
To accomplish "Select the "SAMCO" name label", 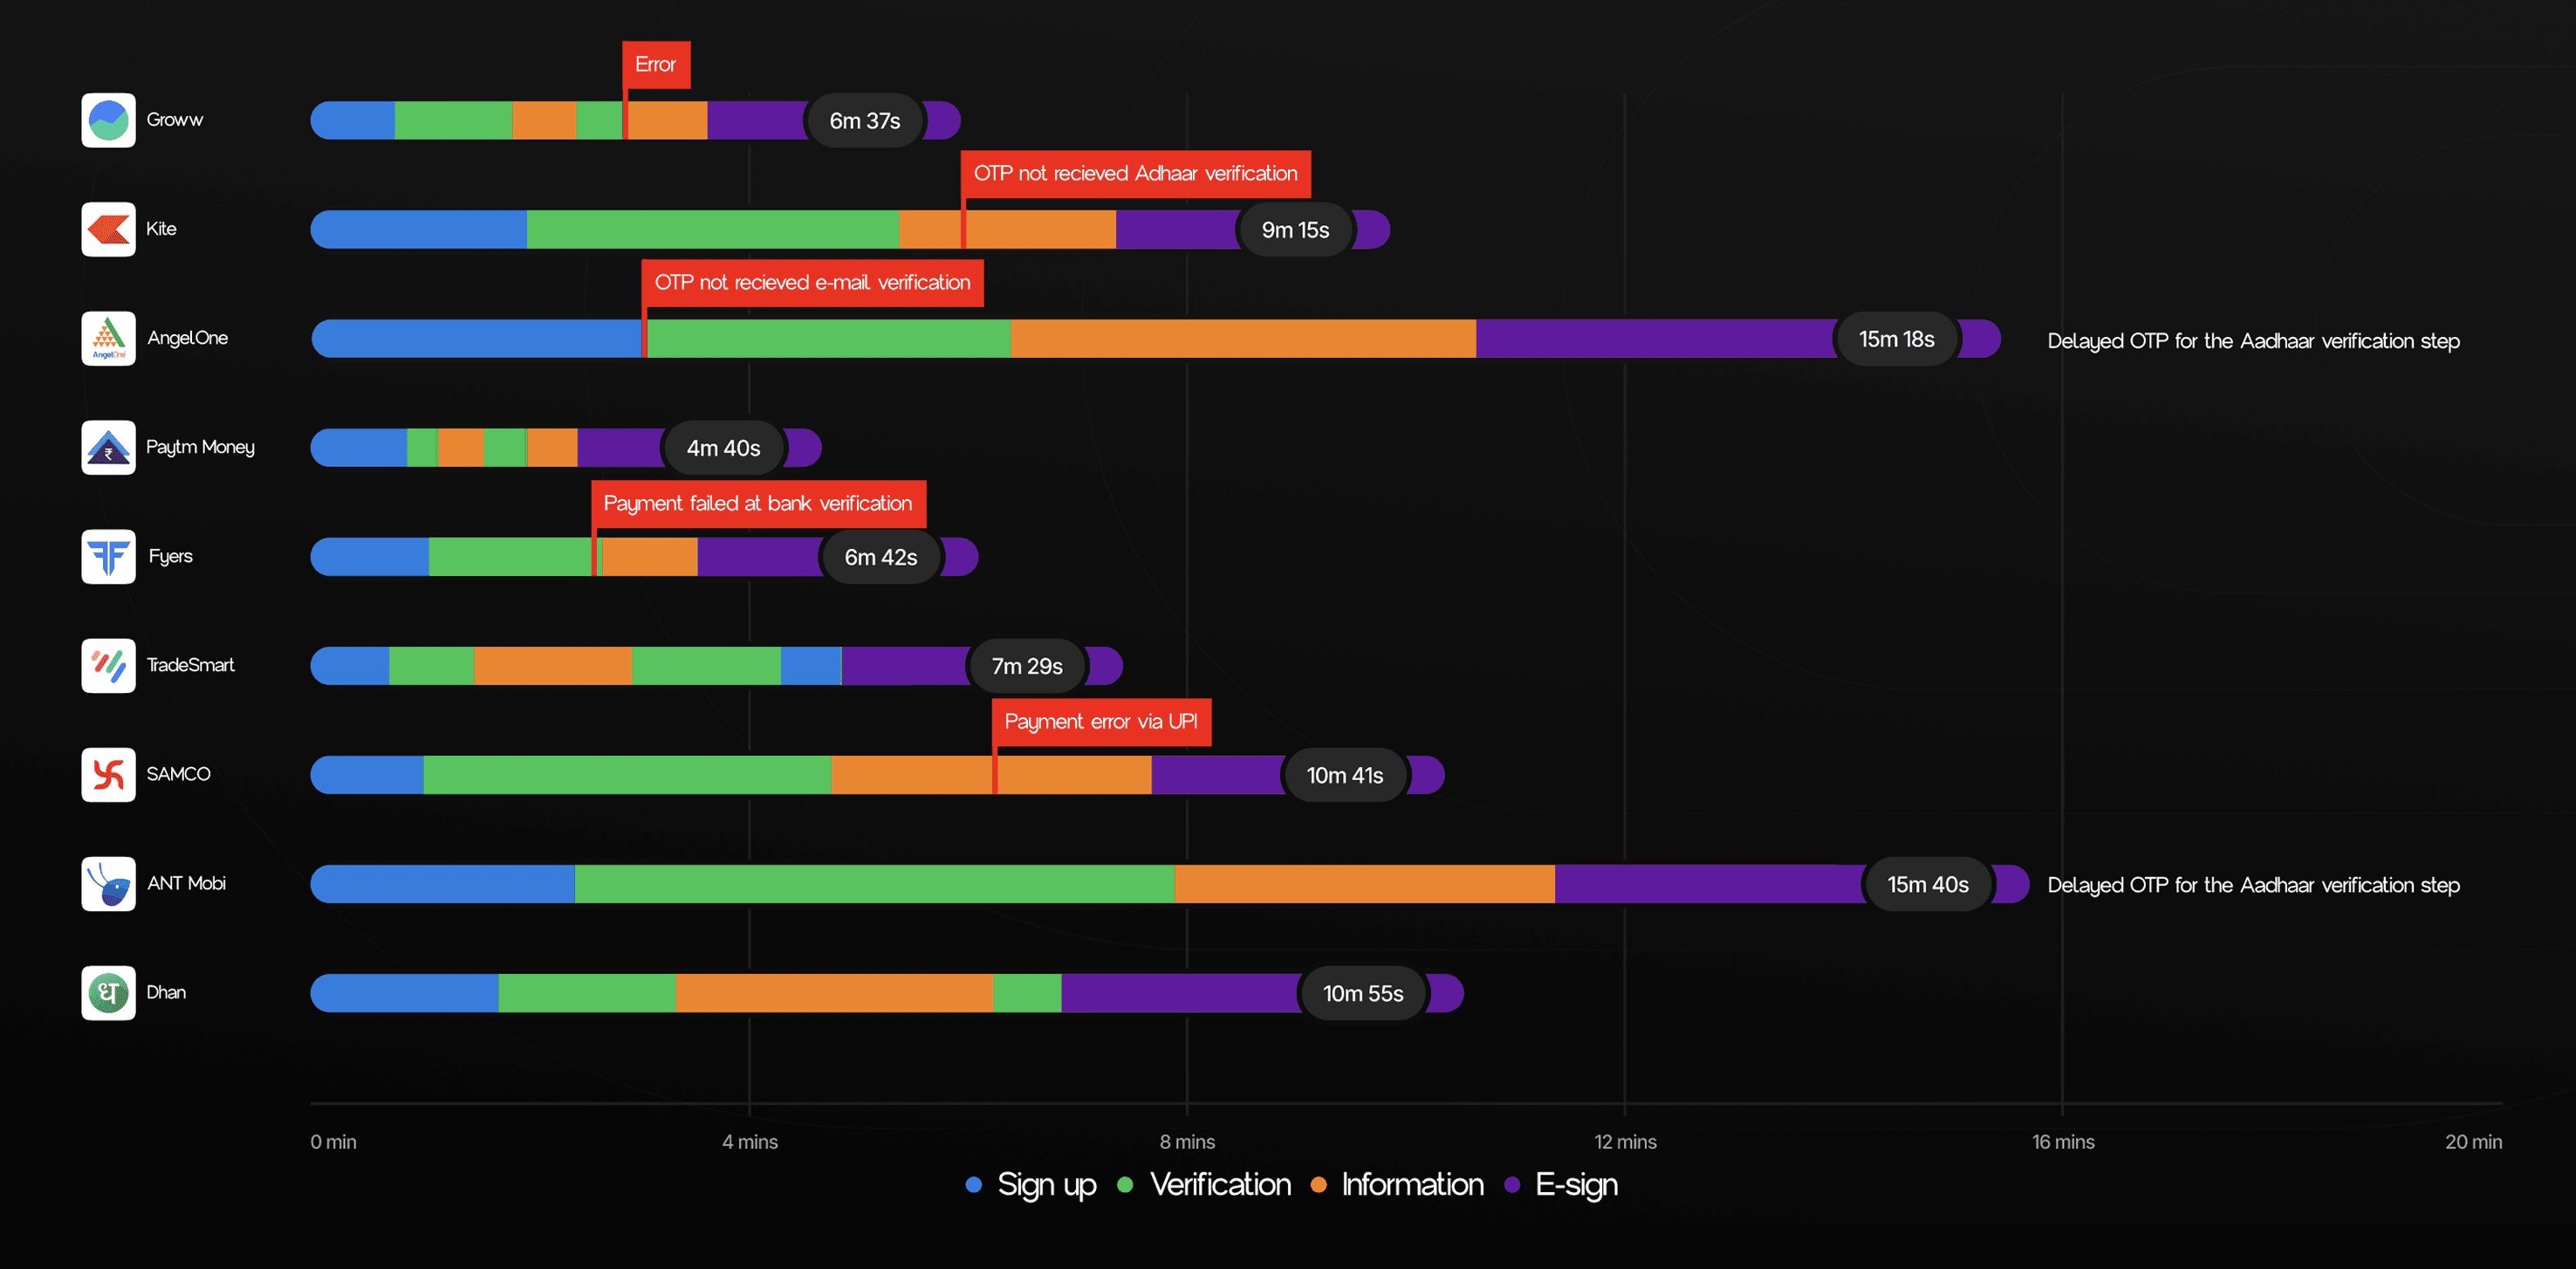I will point(178,774).
